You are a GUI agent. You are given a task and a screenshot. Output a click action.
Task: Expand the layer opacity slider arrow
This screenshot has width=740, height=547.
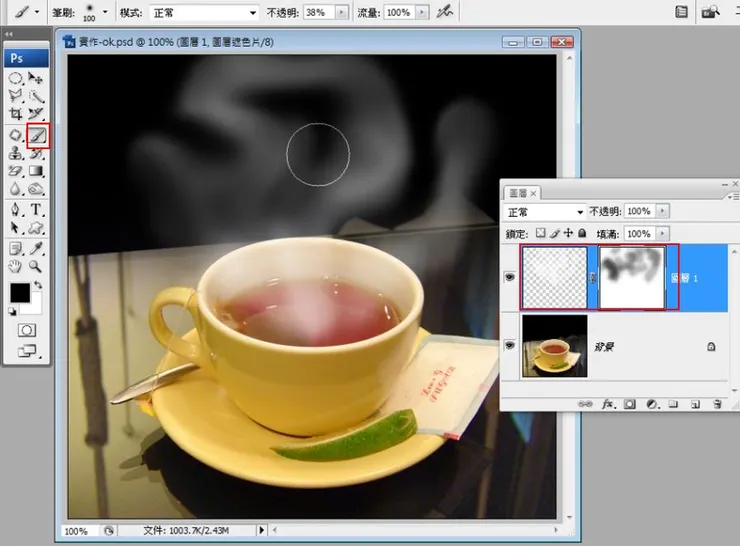click(x=663, y=212)
